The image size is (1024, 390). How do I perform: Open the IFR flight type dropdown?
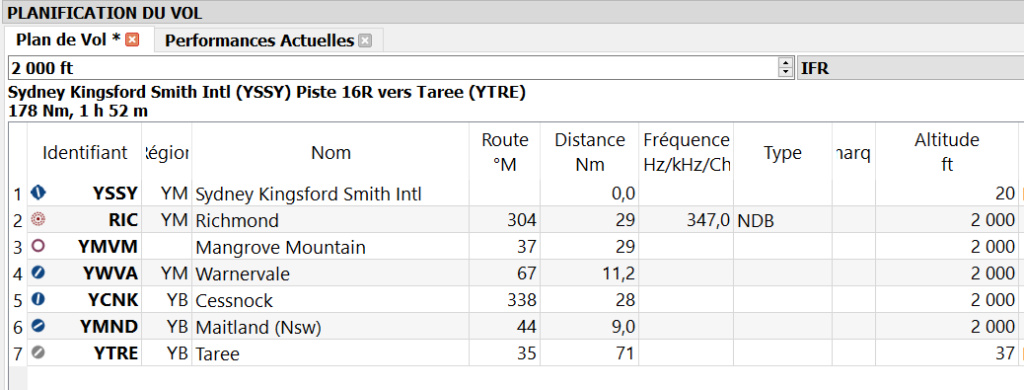(910, 67)
